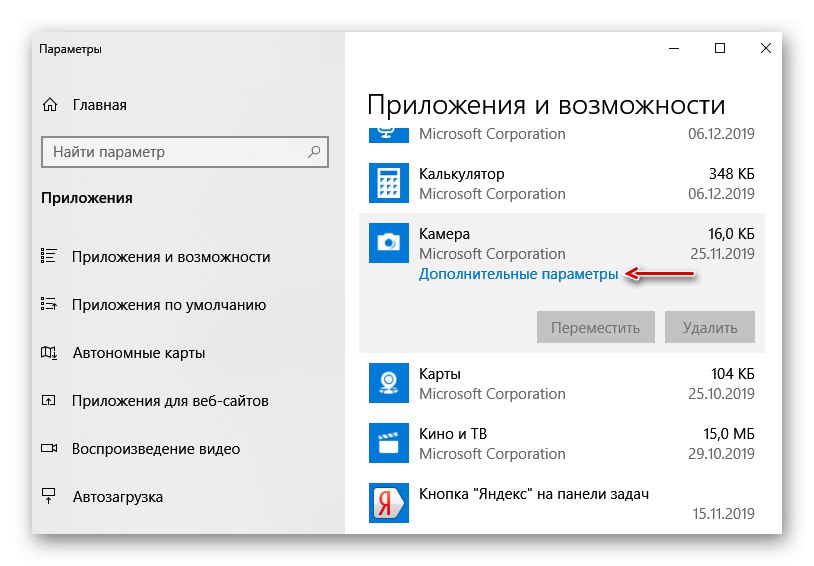Focus the Найти параметр search field

(x=184, y=152)
